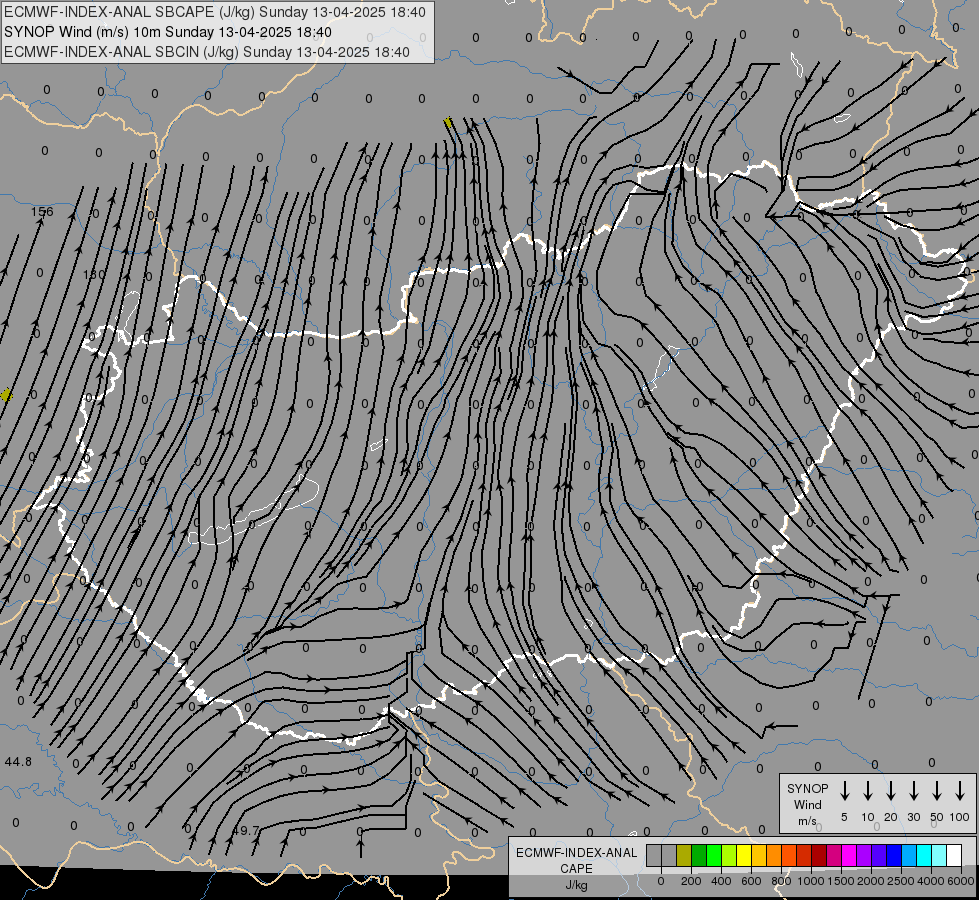
Task: Click the 'SYNOP Wind m/s' legend label
Action: (x=807, y=804)
